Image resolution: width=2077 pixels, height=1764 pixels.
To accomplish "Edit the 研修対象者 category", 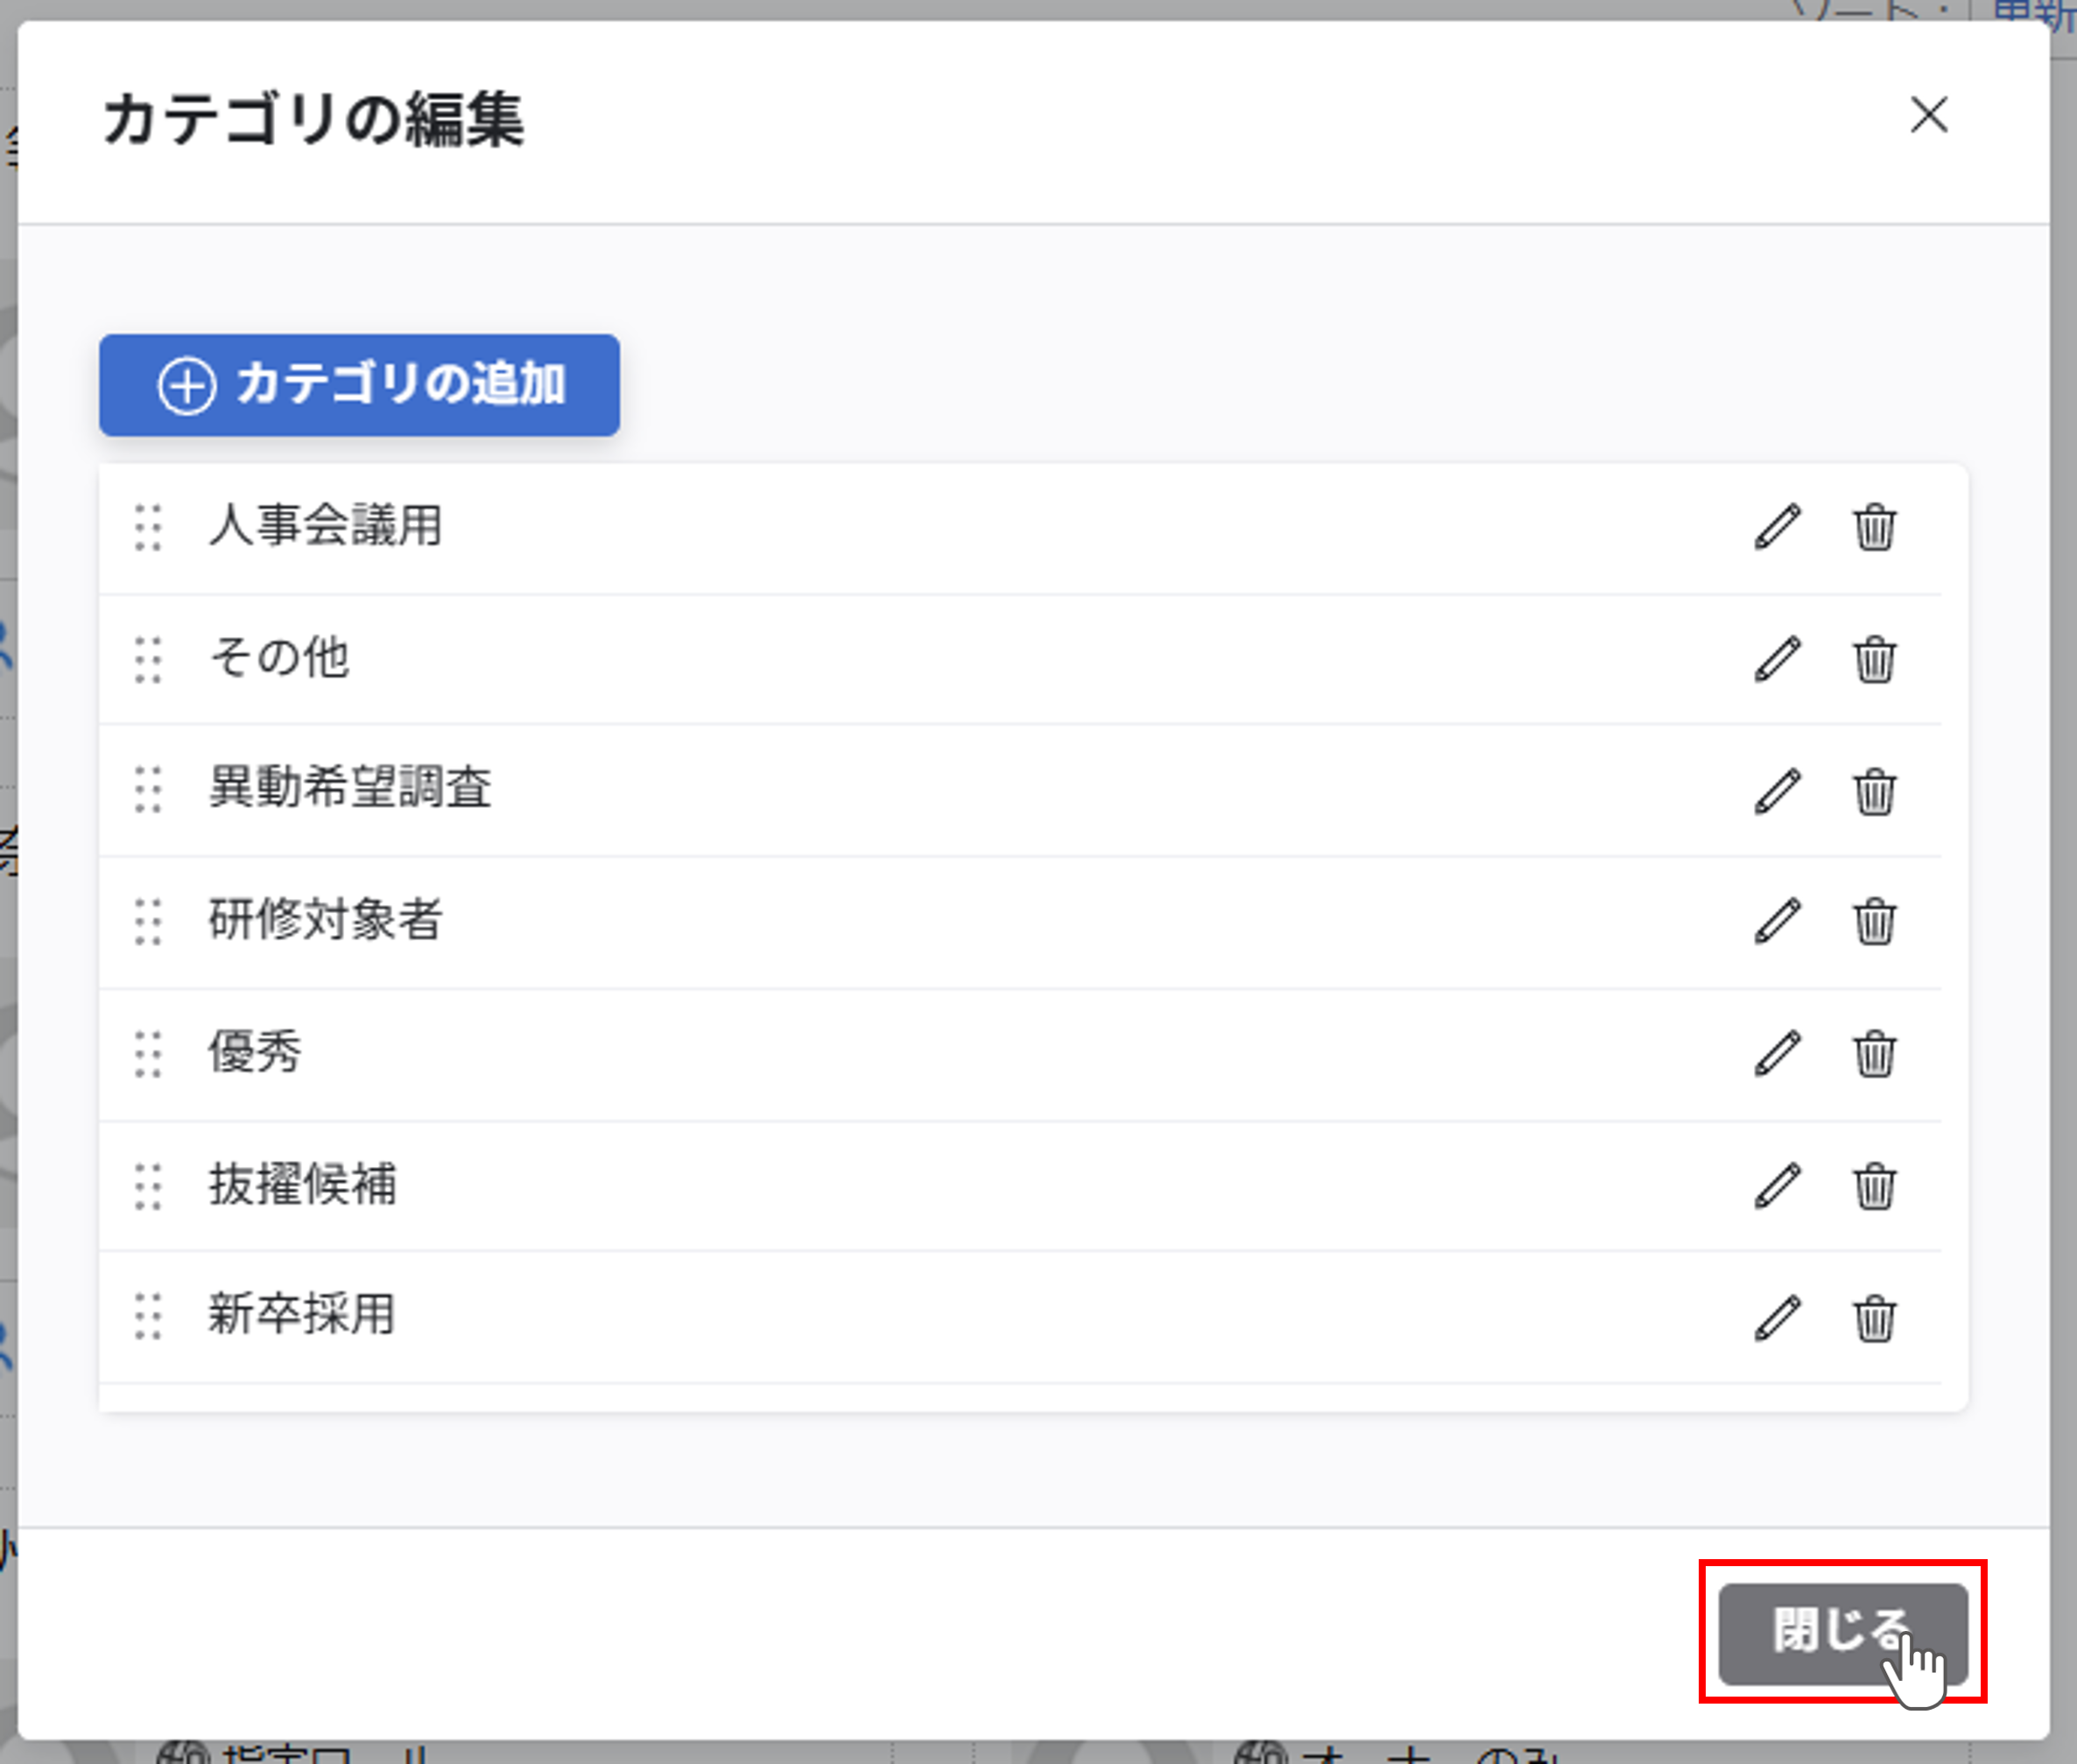I will point(1777,921).
